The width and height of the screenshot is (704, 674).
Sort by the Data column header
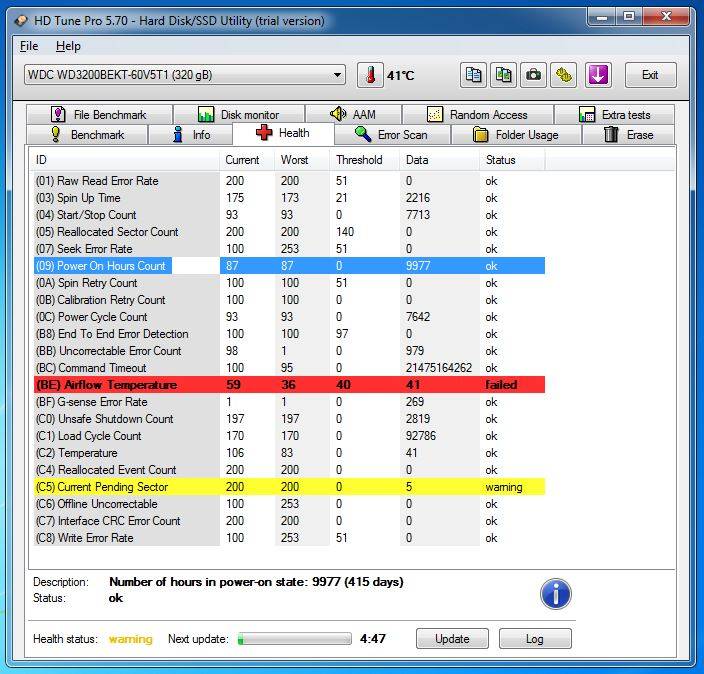[439, 160]
